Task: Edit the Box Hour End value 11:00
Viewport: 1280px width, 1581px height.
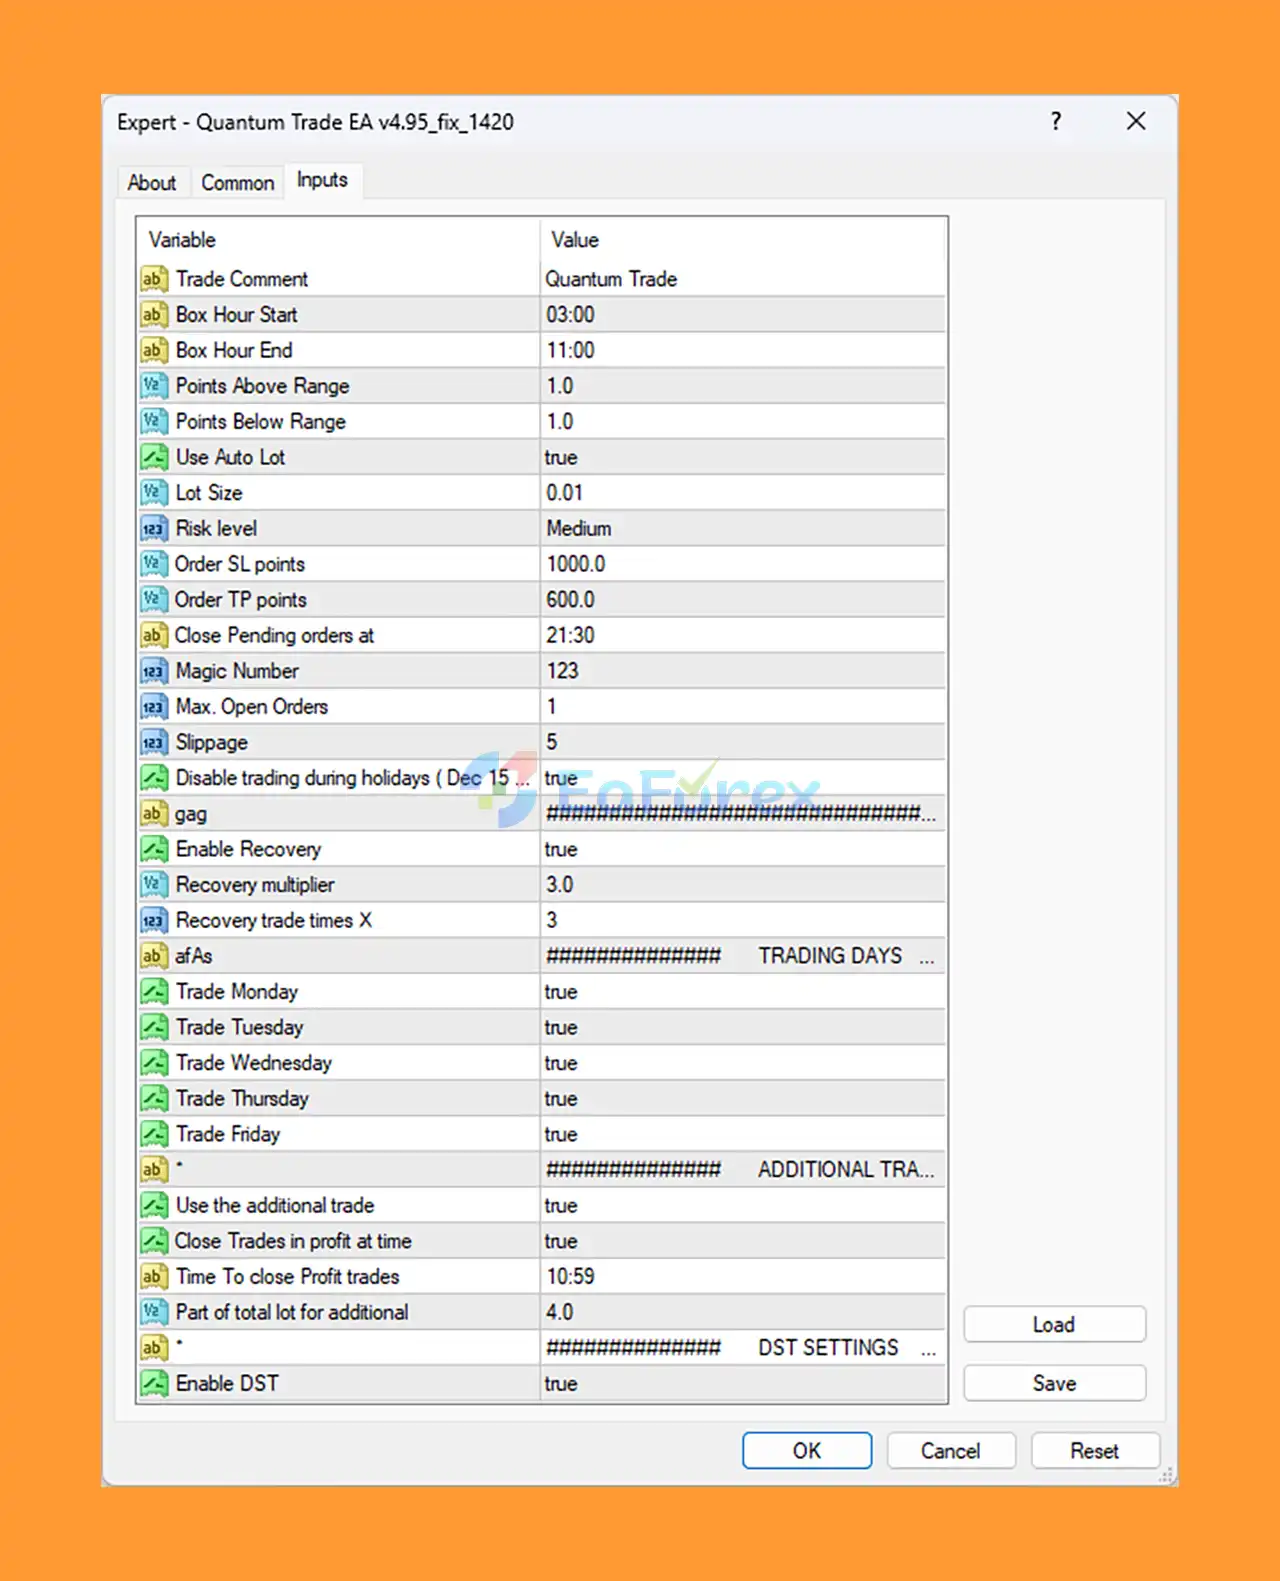Action: [x=743, y=350]
